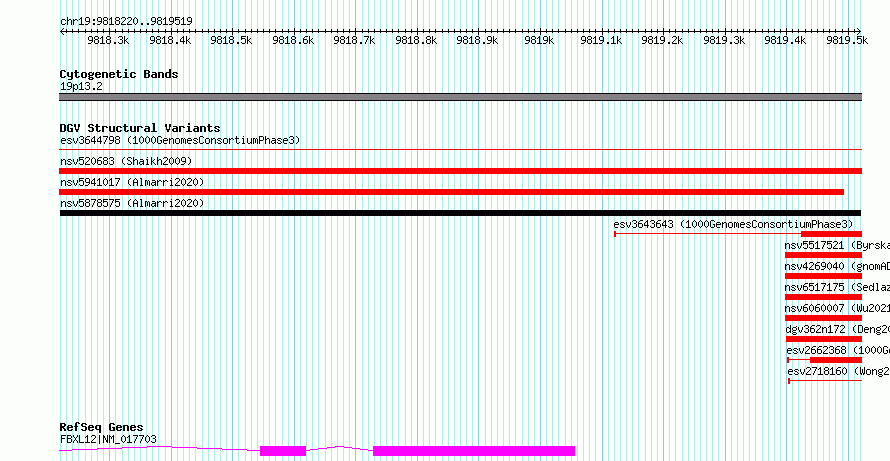This screenshot has width=890, height=461.
Task: Click the red bar beneath nsv520683
Action: 461,171
